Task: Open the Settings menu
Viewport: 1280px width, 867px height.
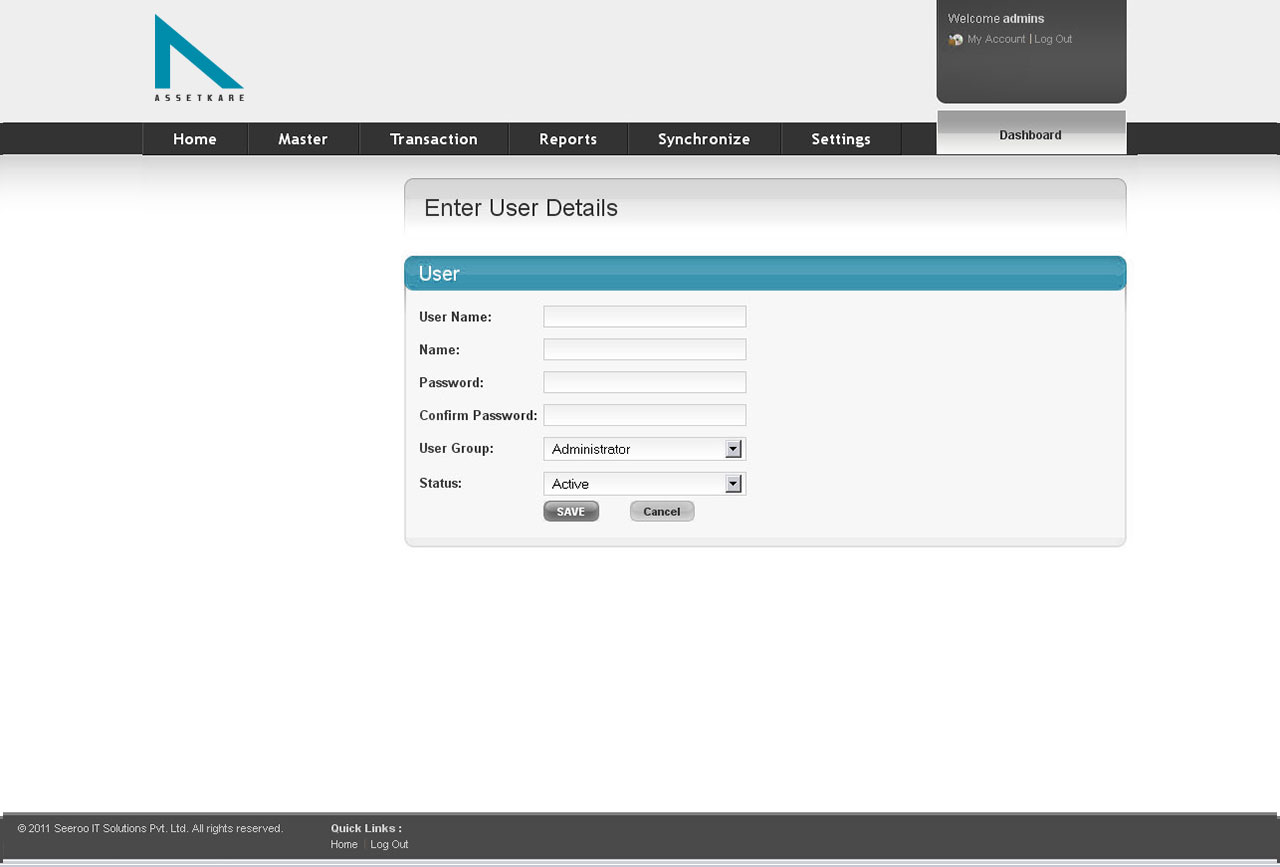Action: point(841,139)
